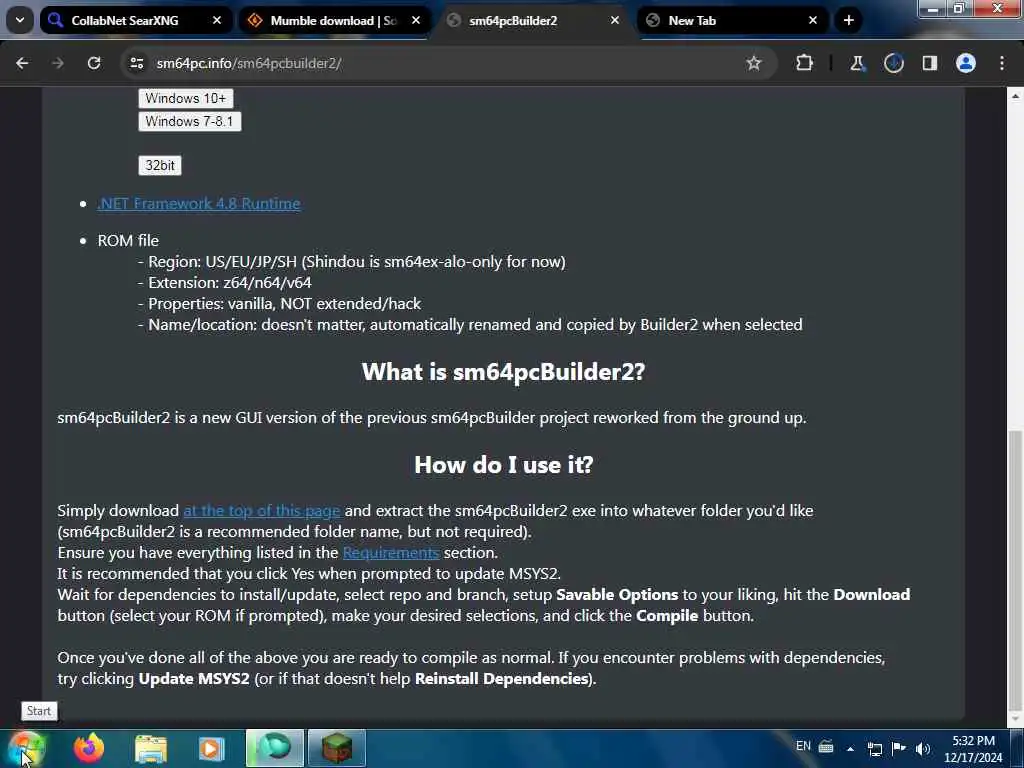
Task: Click the page vertical scrollbar thumb
Action: click(1016, 570)
